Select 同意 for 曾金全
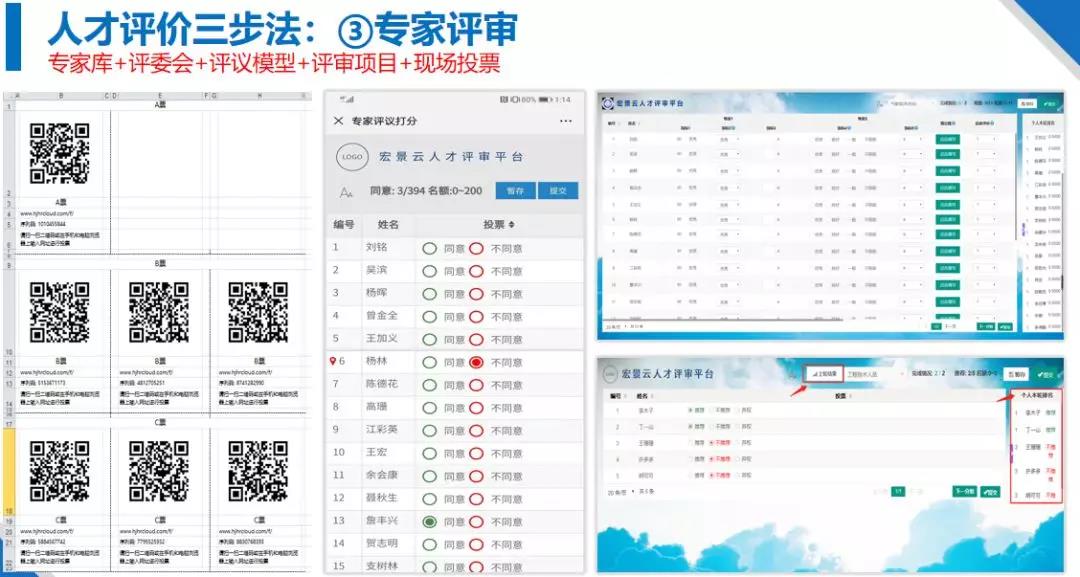Image resolution: width=1080 pixels, height=577 pixels. click(x=430, y=317)
